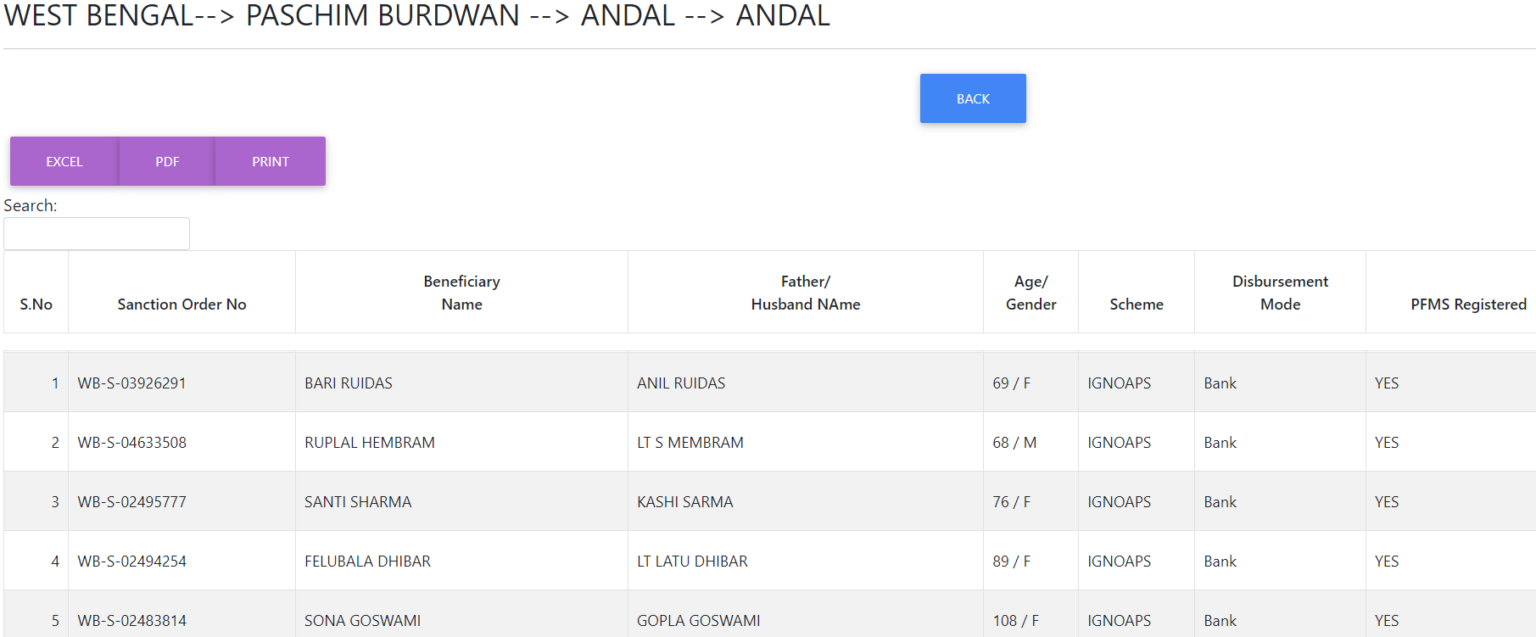Select sanction order WB-S-03926291
Viewport: 1536px width, 637px height.
point(131,383)
